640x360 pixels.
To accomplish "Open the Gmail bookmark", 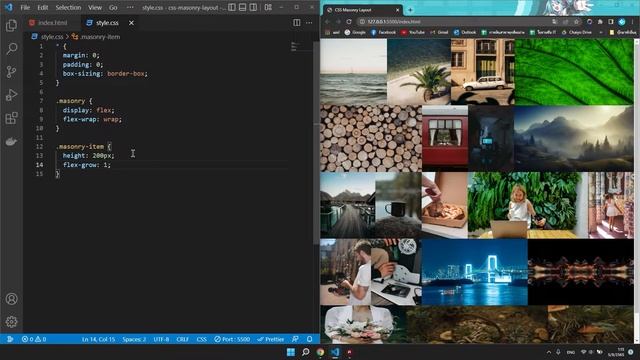I will pos(439,32).
